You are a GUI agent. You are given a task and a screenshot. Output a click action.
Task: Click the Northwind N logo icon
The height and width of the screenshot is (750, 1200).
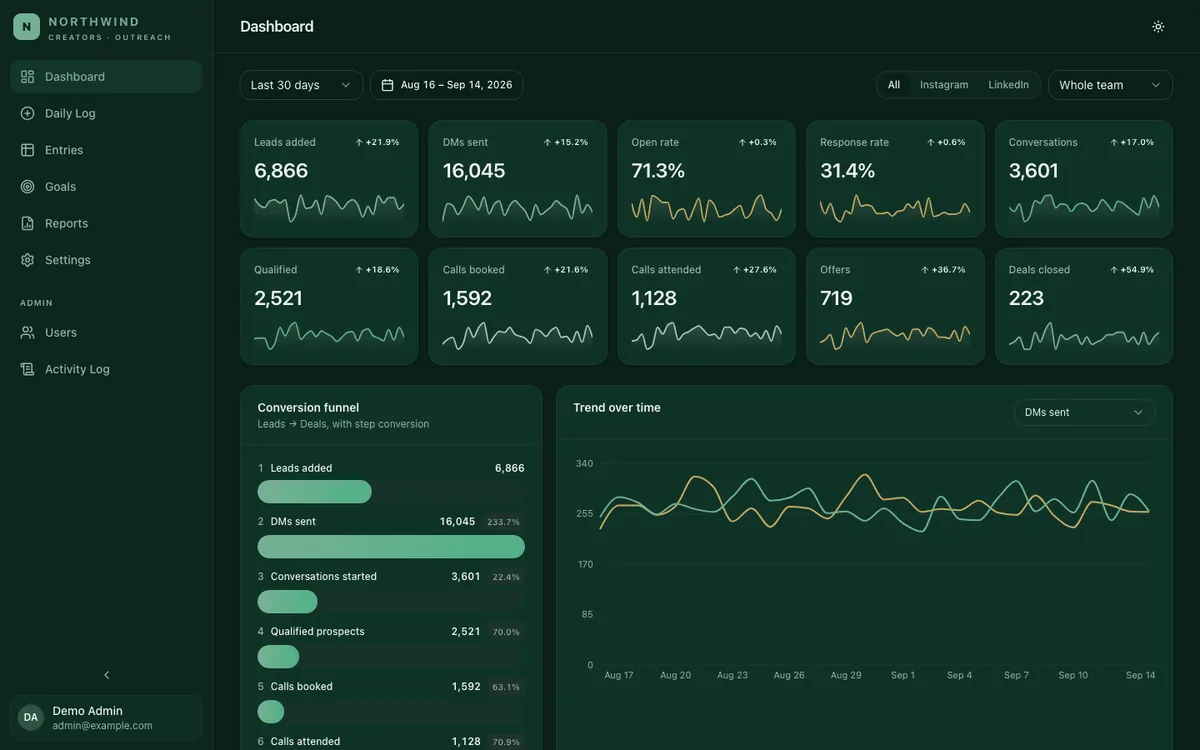27,27
